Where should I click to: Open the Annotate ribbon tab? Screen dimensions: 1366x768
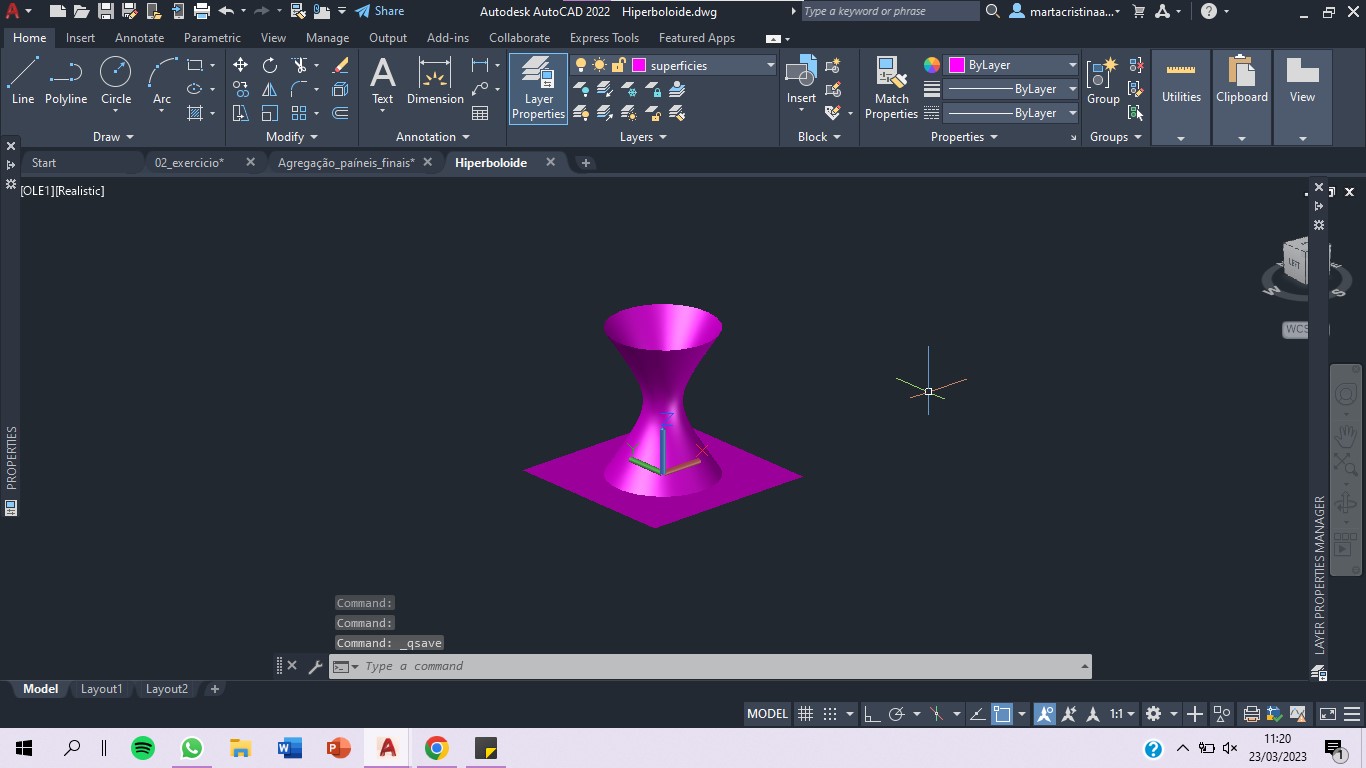[x=139, y=38]
